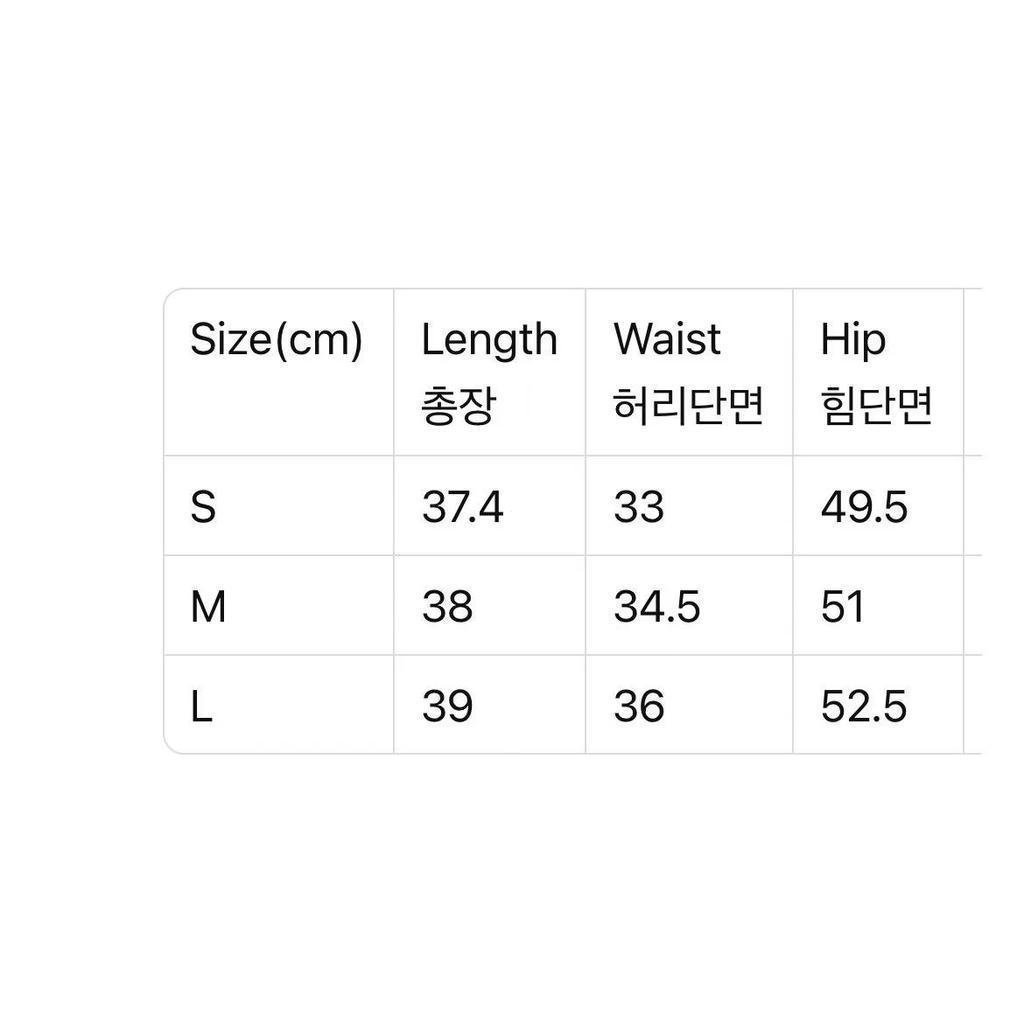Click the cut-off column right of Hip header
The image size is (1024, 1024).
point(973,372)
